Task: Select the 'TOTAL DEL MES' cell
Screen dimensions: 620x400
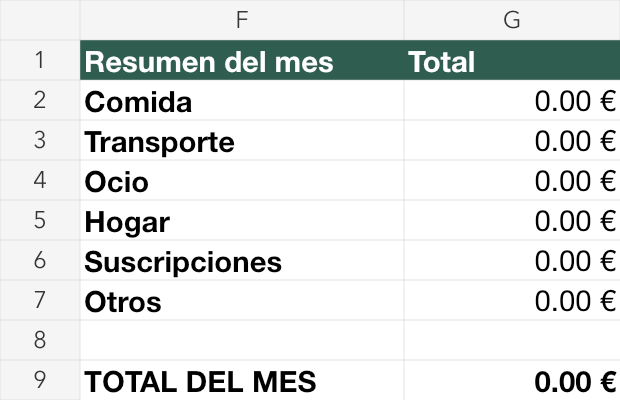Action: [242, 380]
